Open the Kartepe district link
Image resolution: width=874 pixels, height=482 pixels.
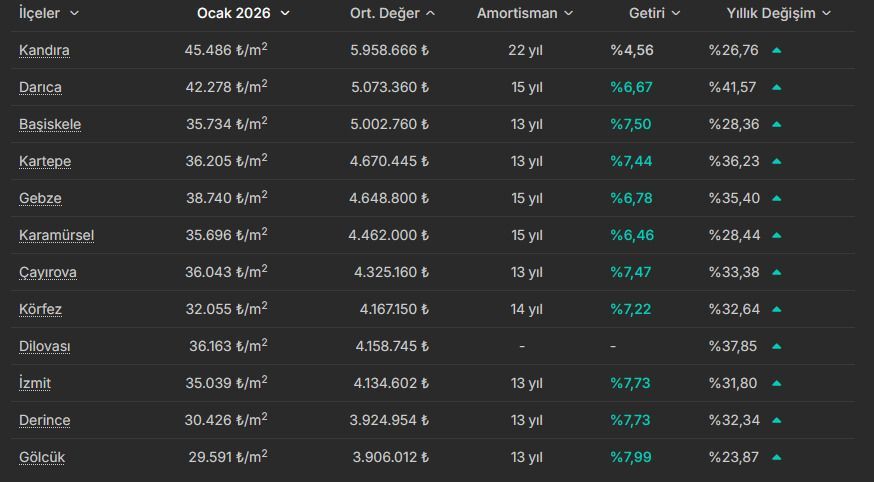pyautogui.click(x=45, y=162)
